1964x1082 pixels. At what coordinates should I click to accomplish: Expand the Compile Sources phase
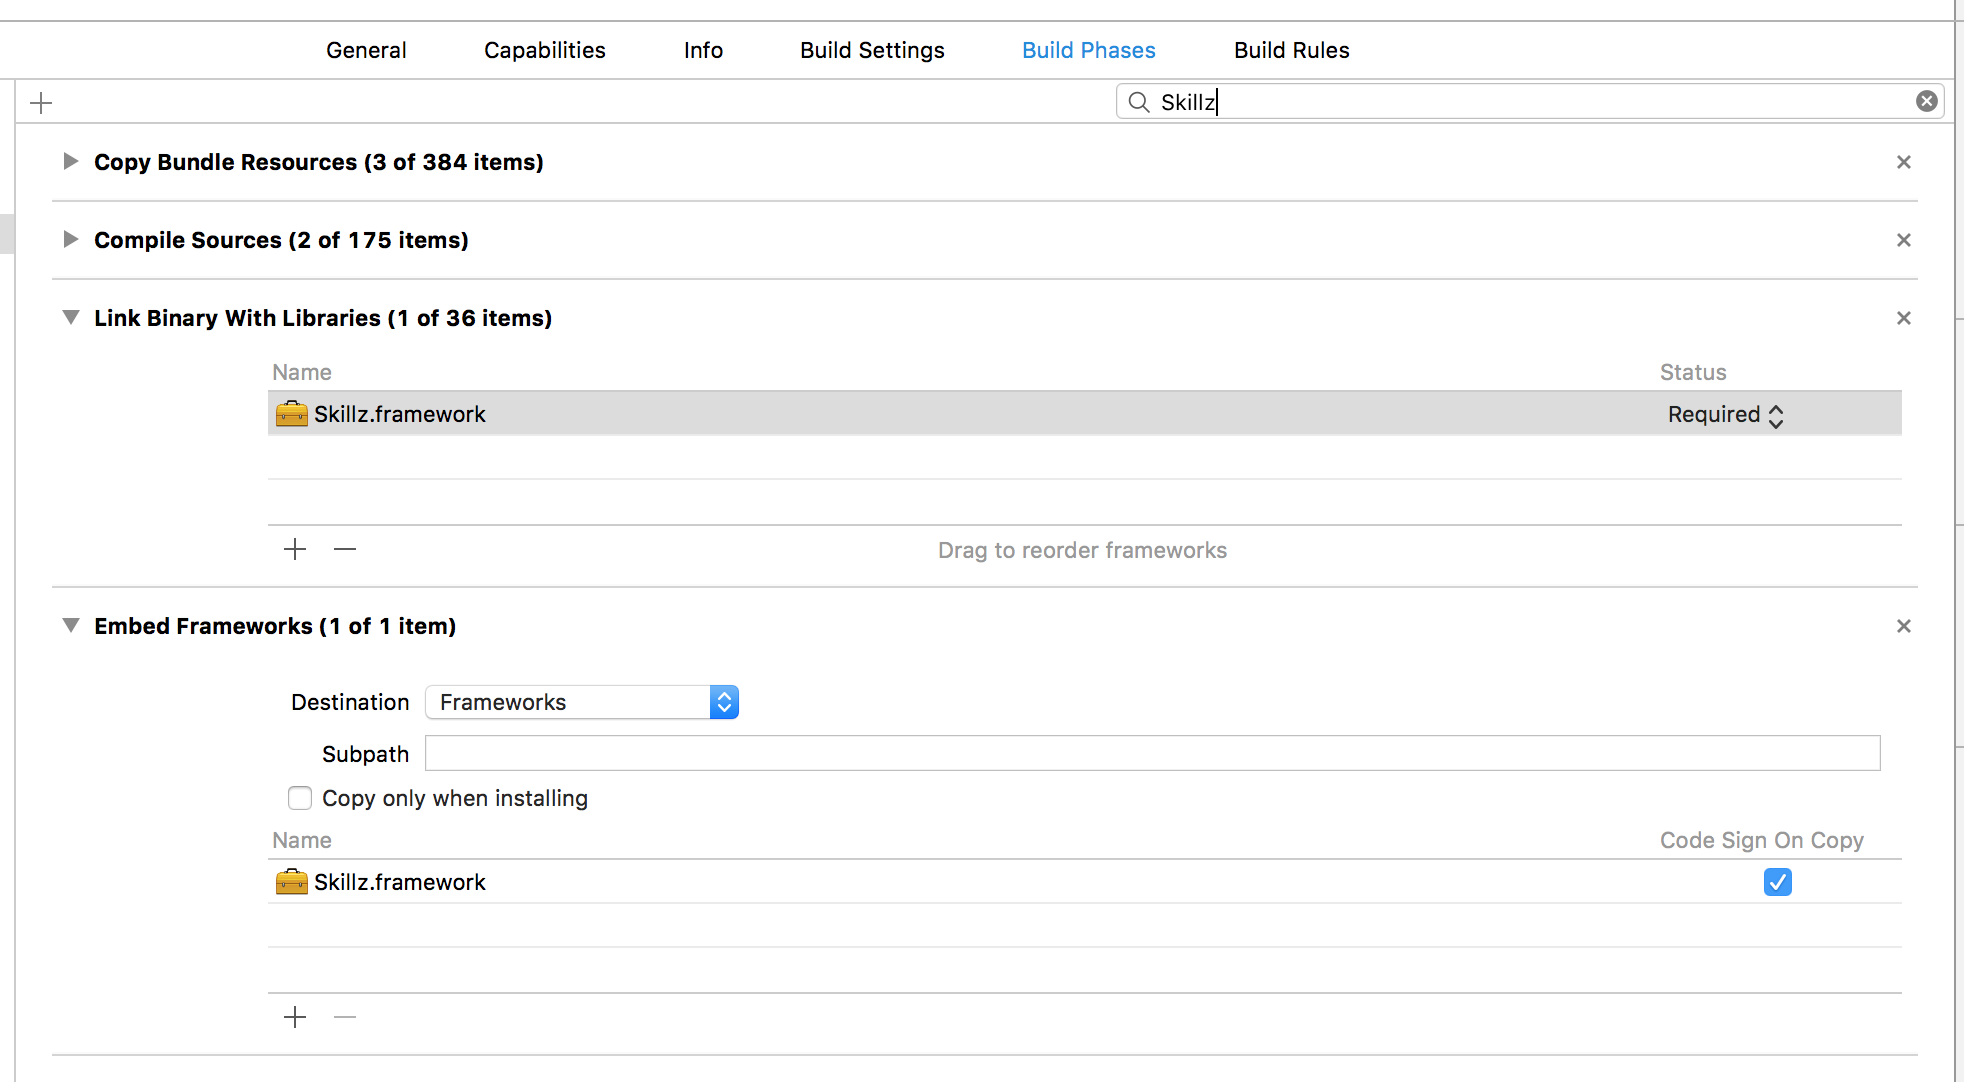(70, 239)
